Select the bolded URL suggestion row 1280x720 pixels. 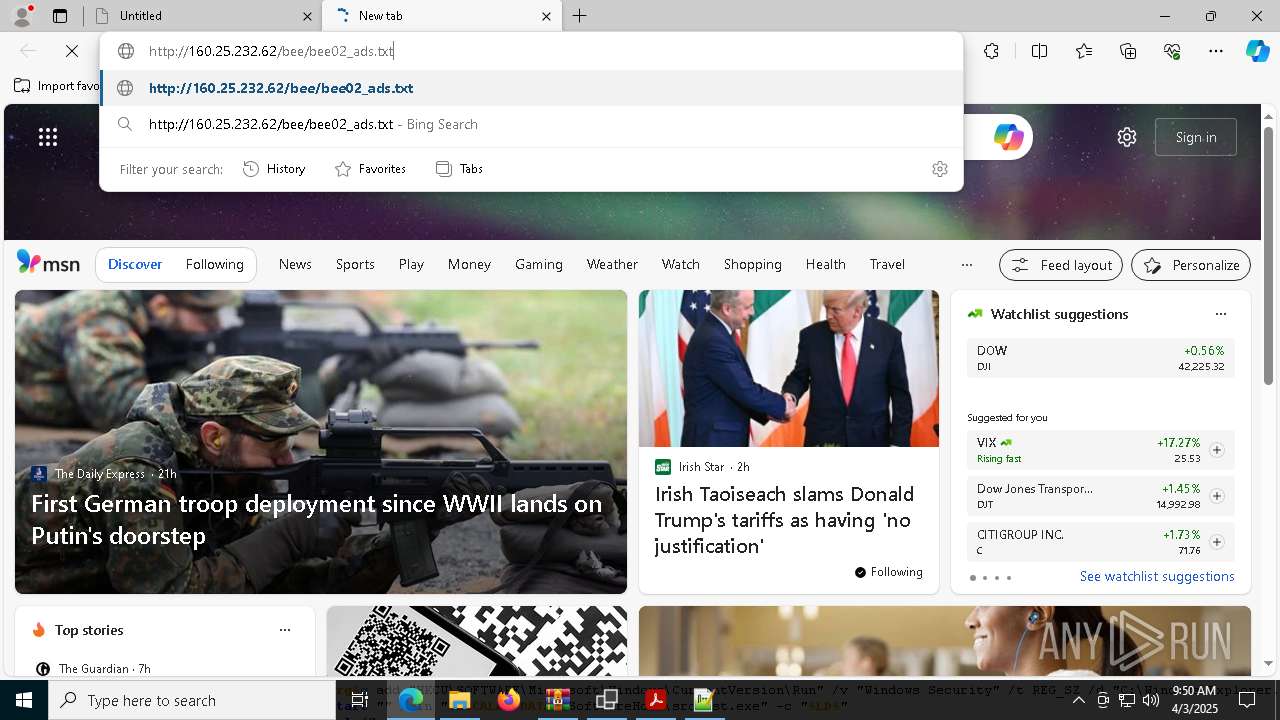point(531,88)
